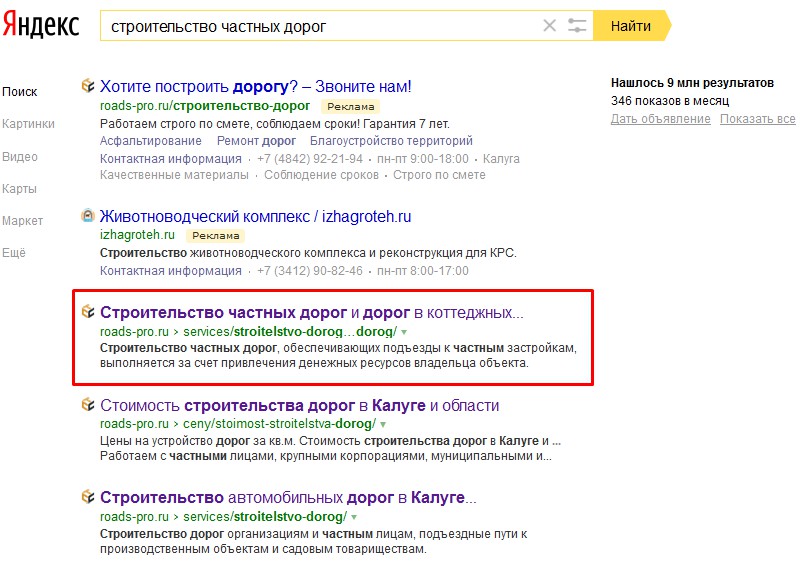Open 'Животноводческий комплекс / izhagroteh.ru' ad
802x561 pixels.
pos(255,216)
